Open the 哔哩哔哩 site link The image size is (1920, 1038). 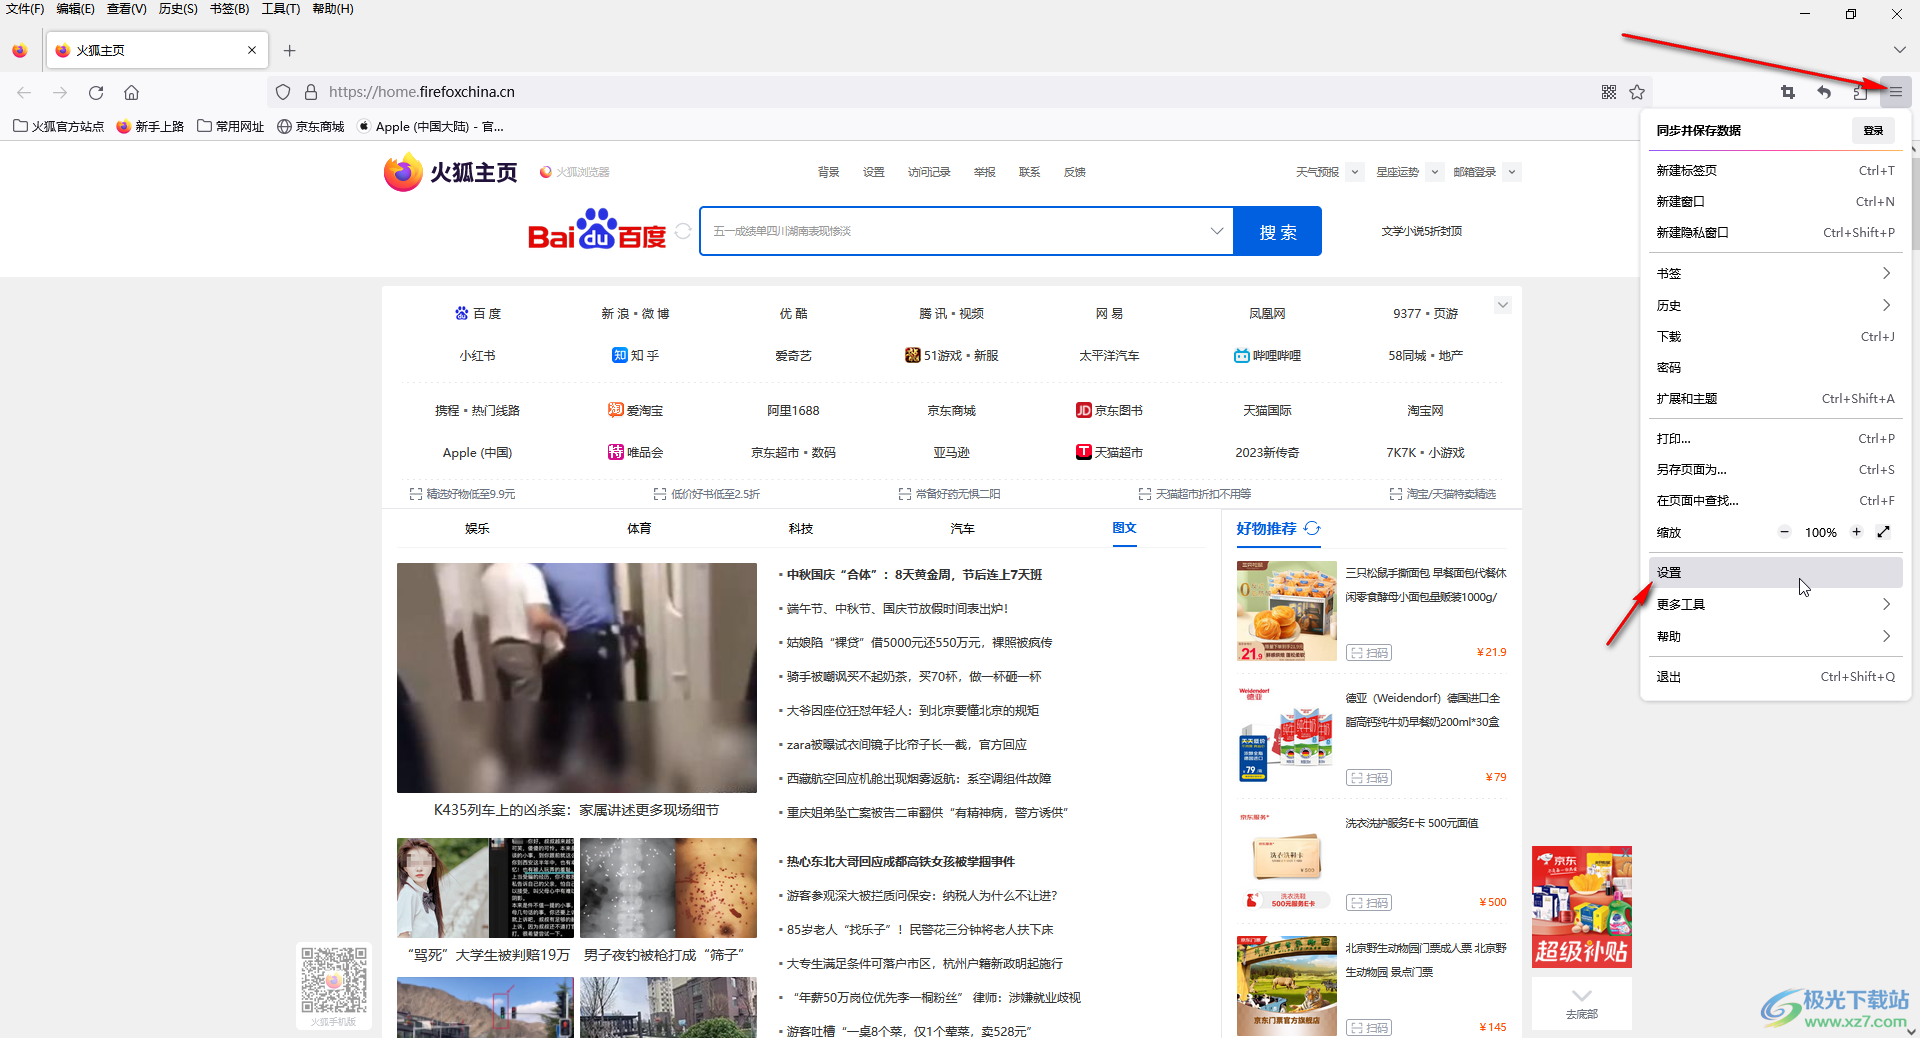point(1267,355)
